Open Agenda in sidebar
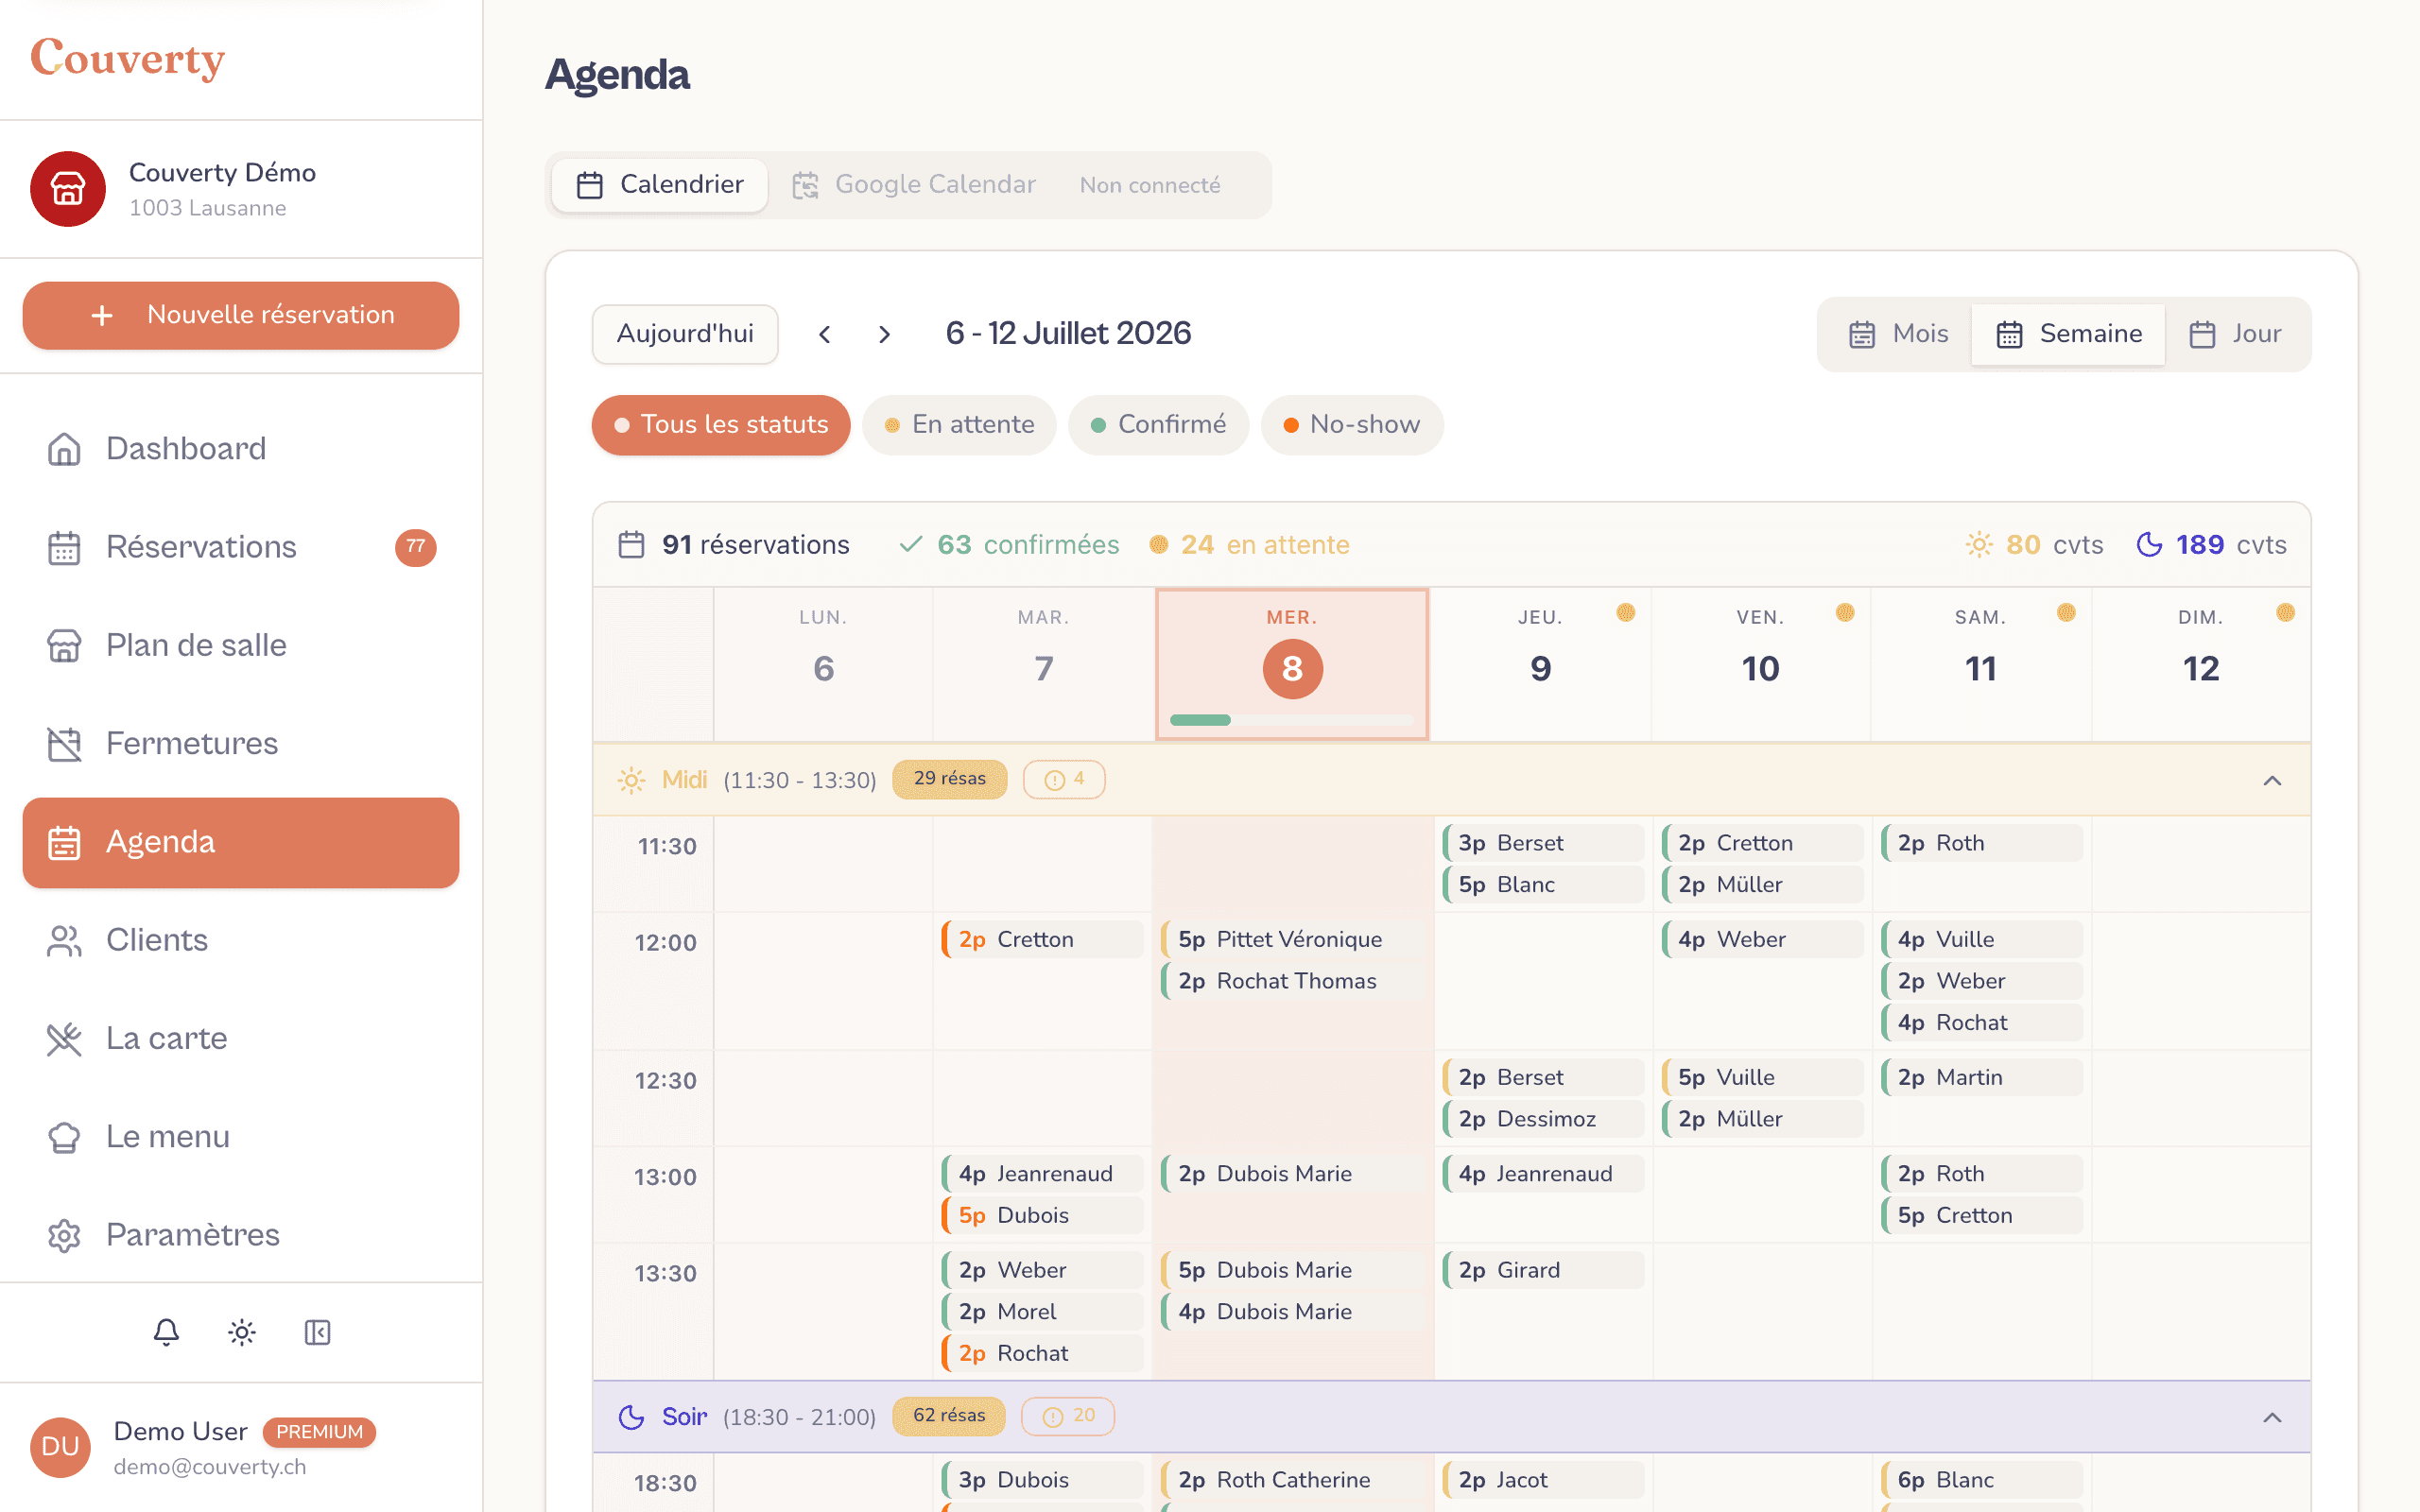The image size is (2420, 1512). click(x=241, y=842)
